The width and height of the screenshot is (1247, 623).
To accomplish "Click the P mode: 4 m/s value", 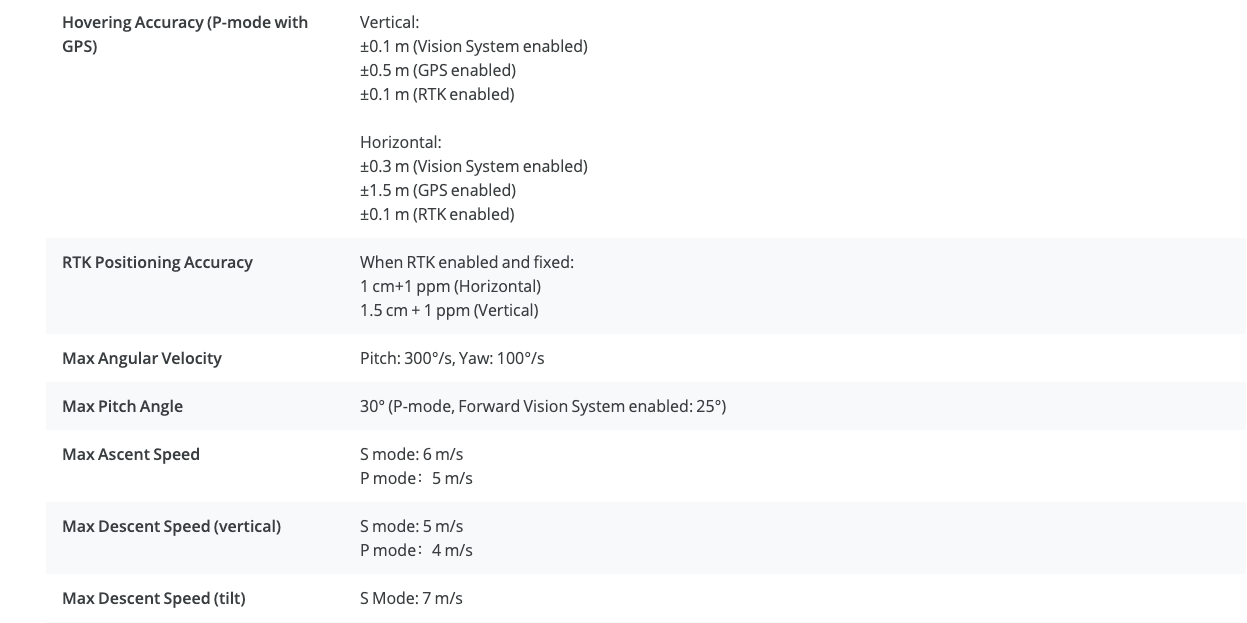I will (x=416, y=550).
